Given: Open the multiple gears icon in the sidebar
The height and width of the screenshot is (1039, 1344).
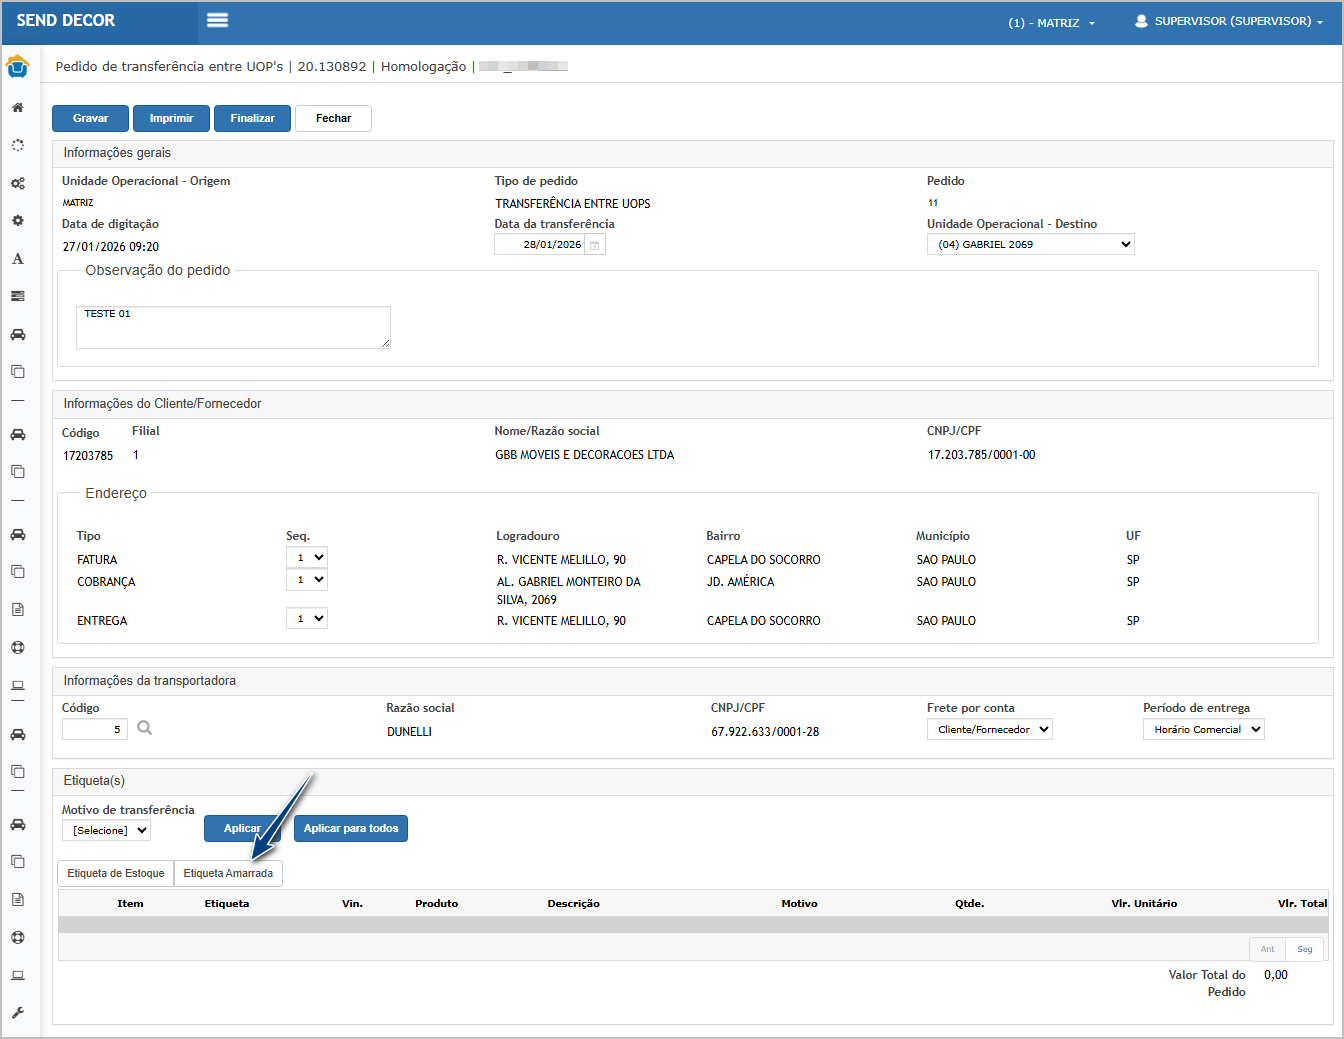Looking at the screenshot, I should coord(18,183).
